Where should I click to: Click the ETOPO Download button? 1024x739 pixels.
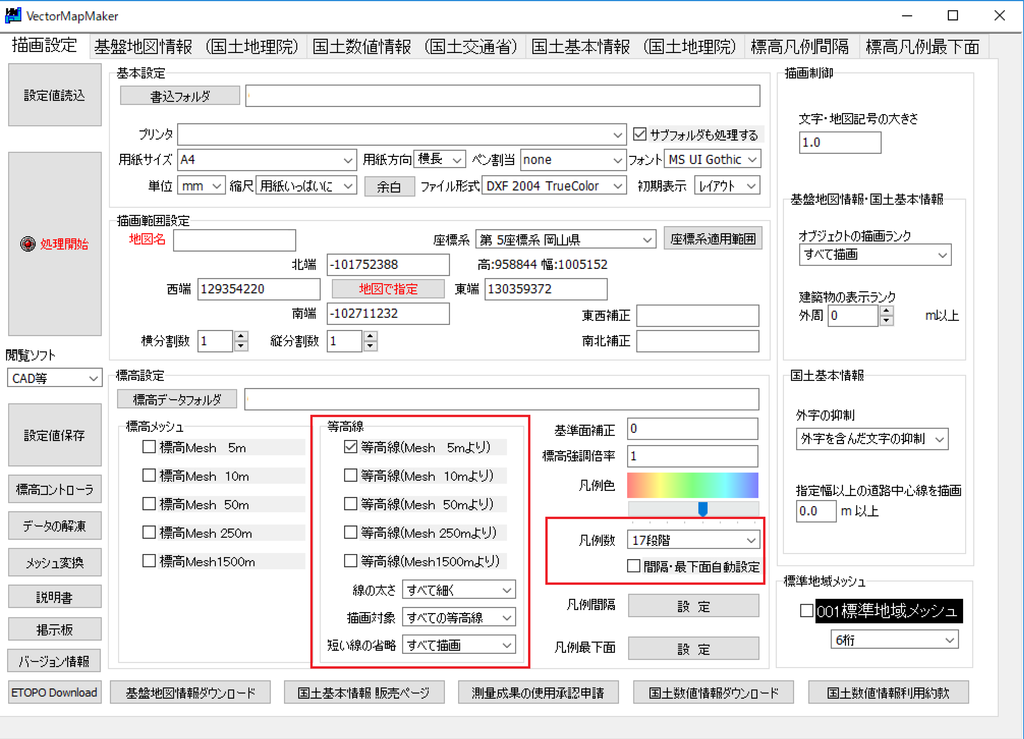click(55, 692)
